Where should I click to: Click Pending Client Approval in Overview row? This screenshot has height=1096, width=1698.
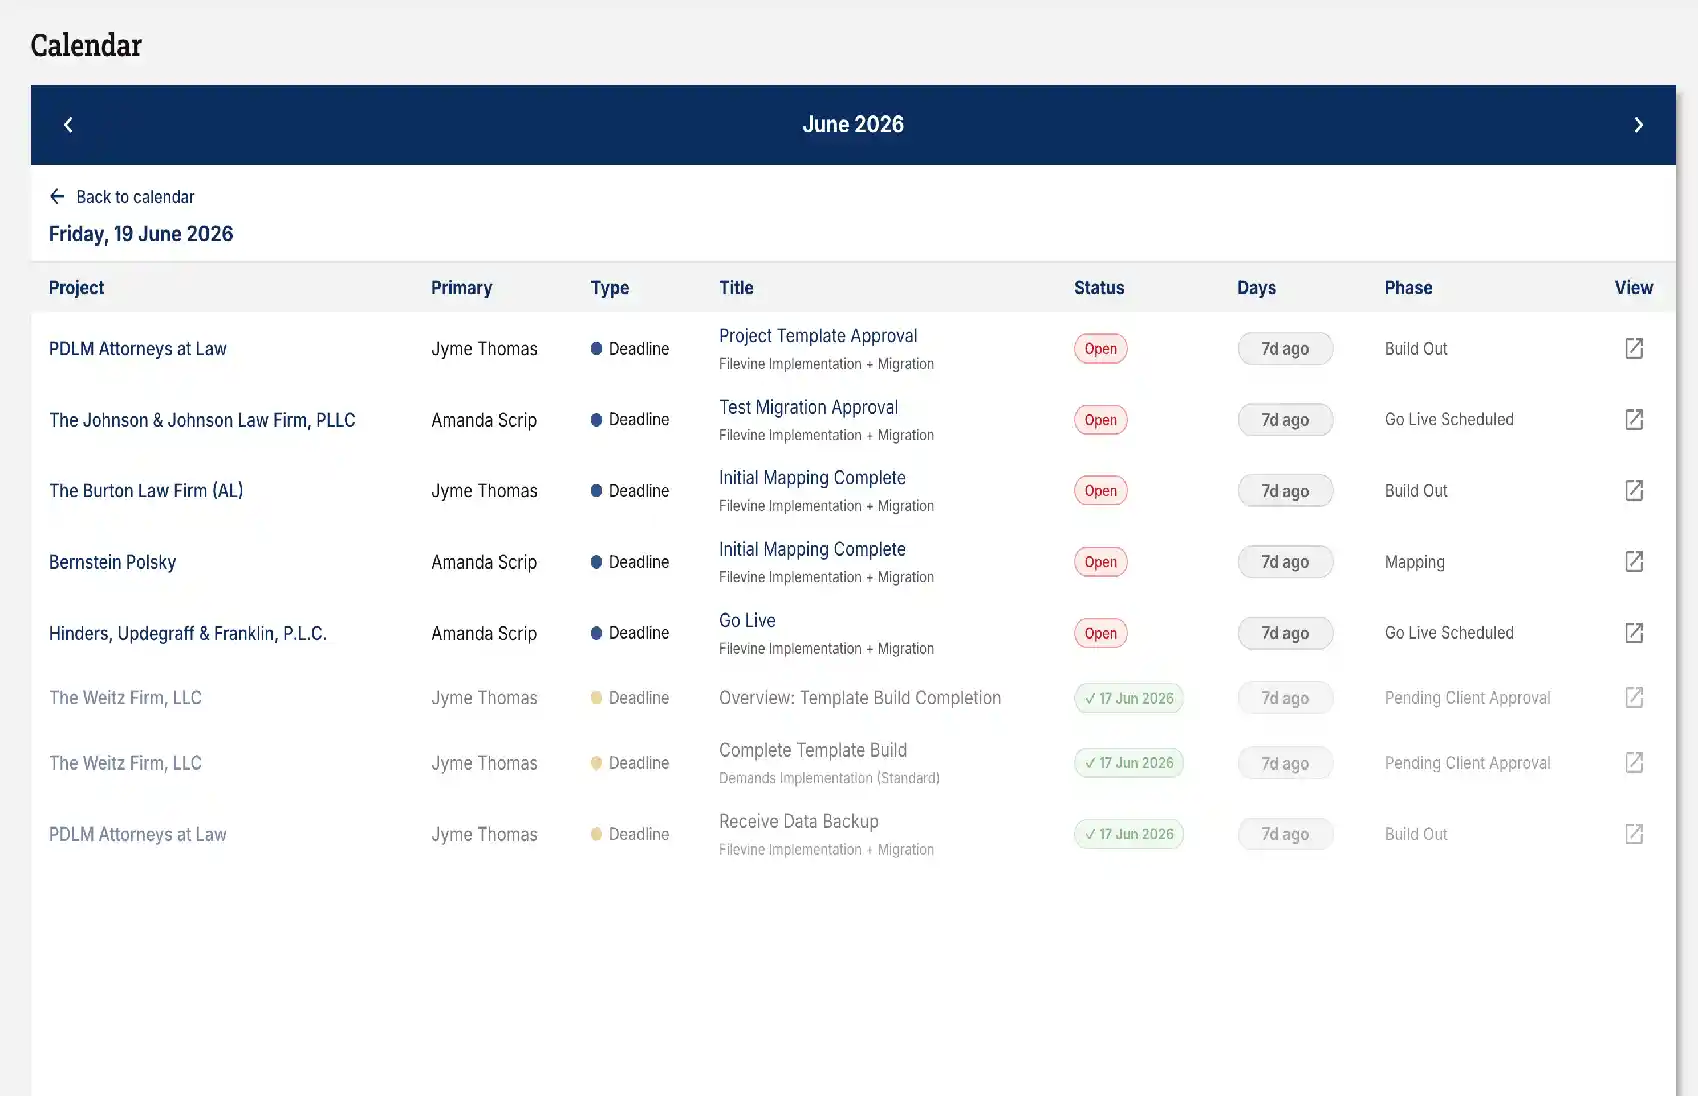pyautogui.click(x=1467, y=698)
